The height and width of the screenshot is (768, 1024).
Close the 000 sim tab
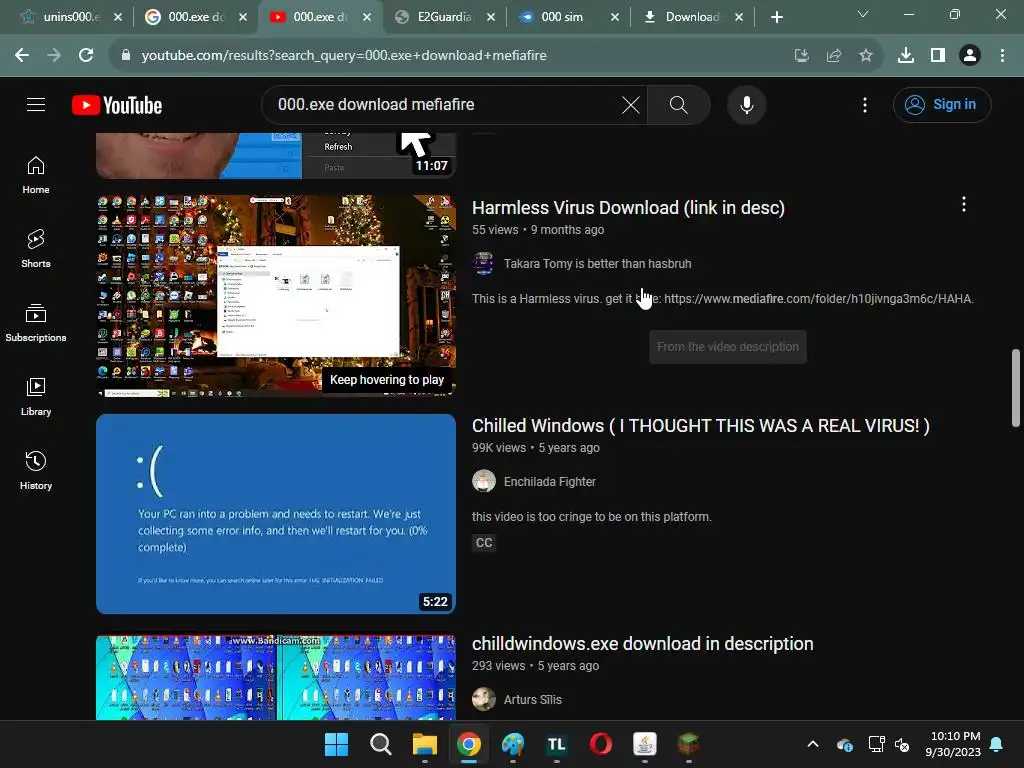coord(615,17)
